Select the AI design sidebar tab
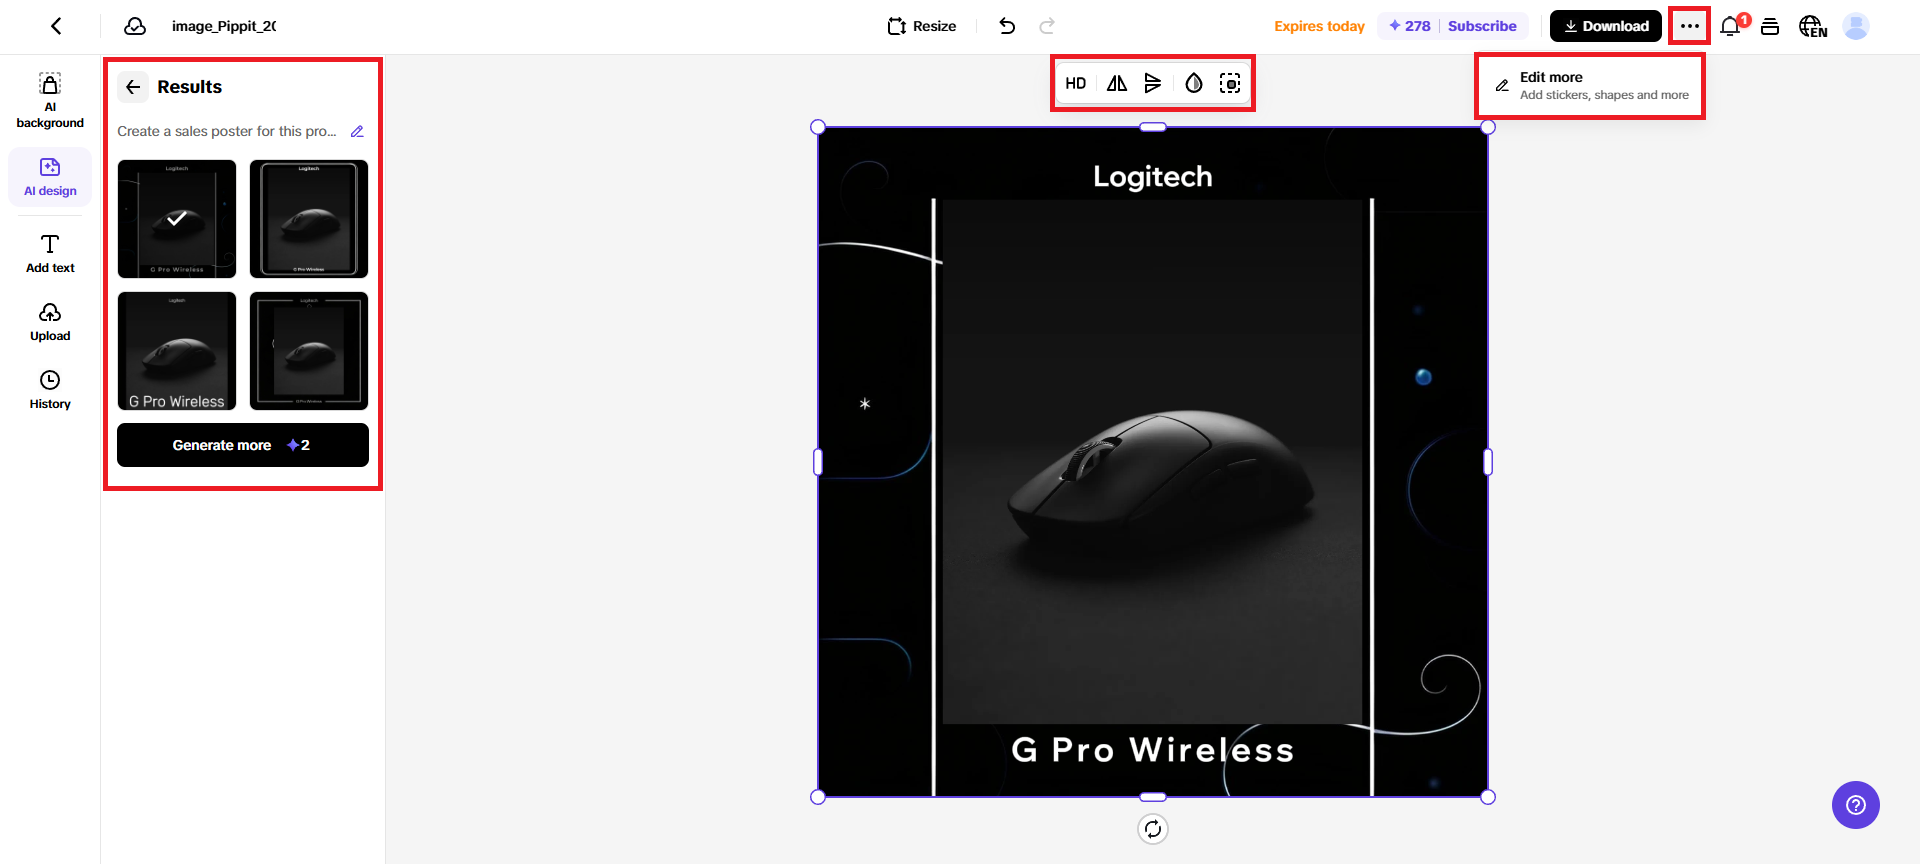The height and width of the screenshot is (864, 1920). (x=50, y=177)
